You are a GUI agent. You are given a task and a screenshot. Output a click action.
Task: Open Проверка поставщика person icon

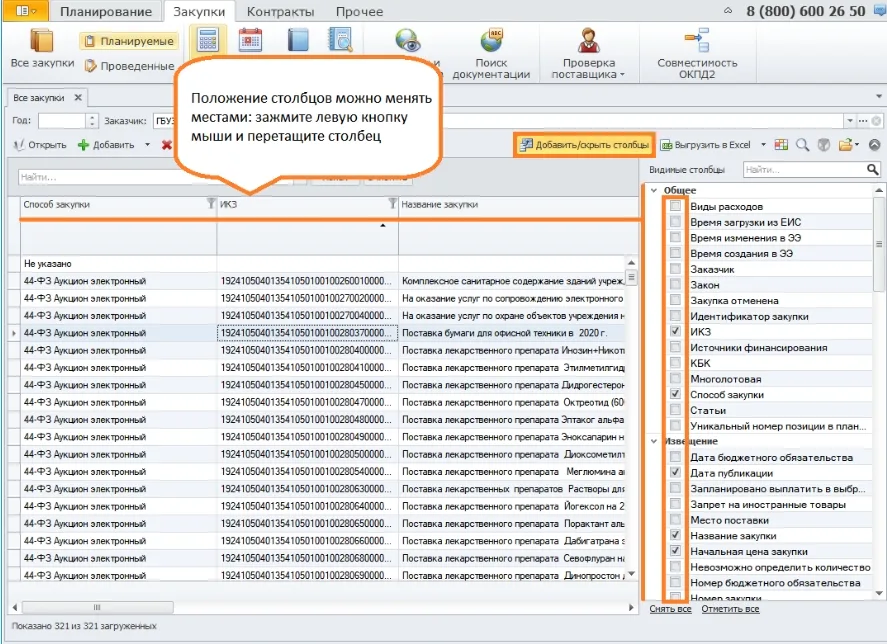click(589, 41)
